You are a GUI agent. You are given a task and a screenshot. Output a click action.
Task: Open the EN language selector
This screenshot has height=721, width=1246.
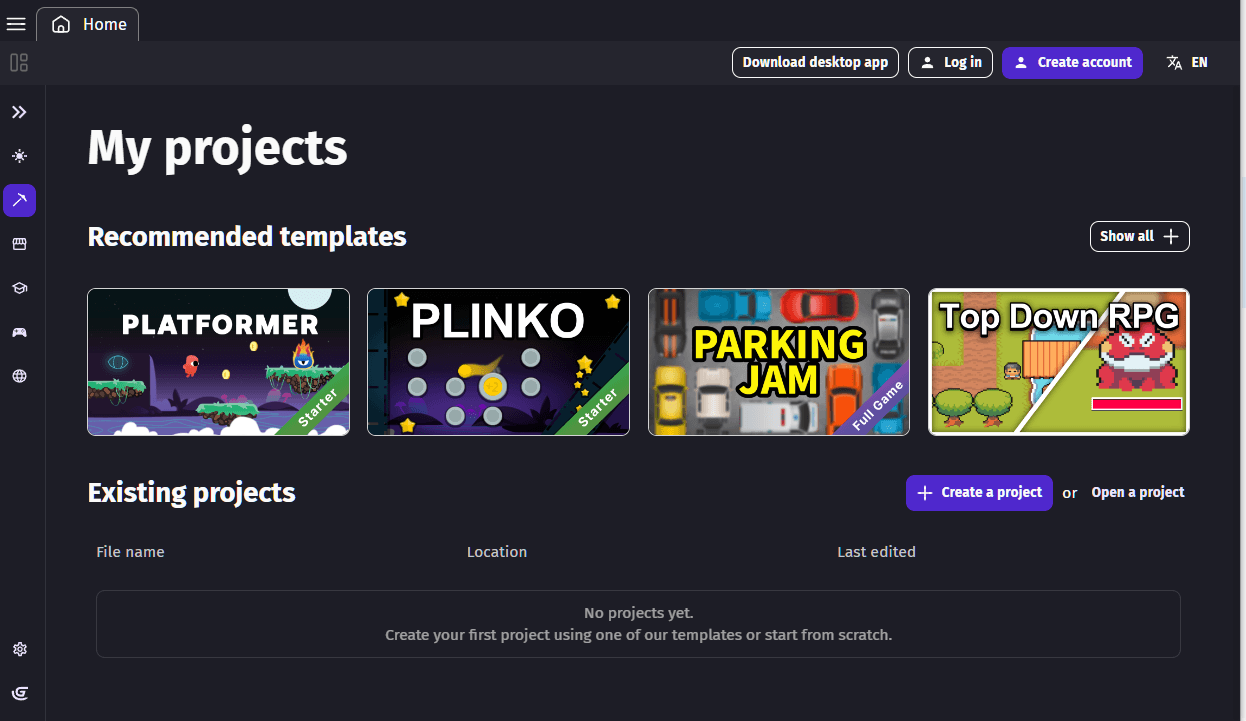click(x=1187, y=62)
